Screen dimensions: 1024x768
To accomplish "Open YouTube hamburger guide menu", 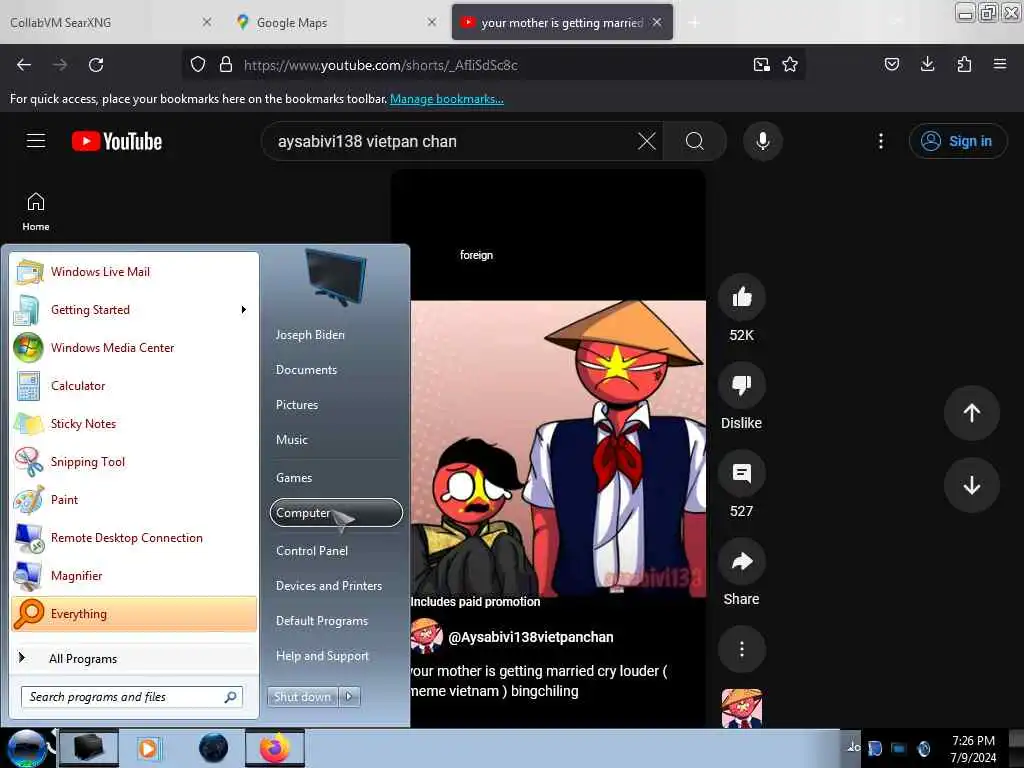I will [36, 141].
